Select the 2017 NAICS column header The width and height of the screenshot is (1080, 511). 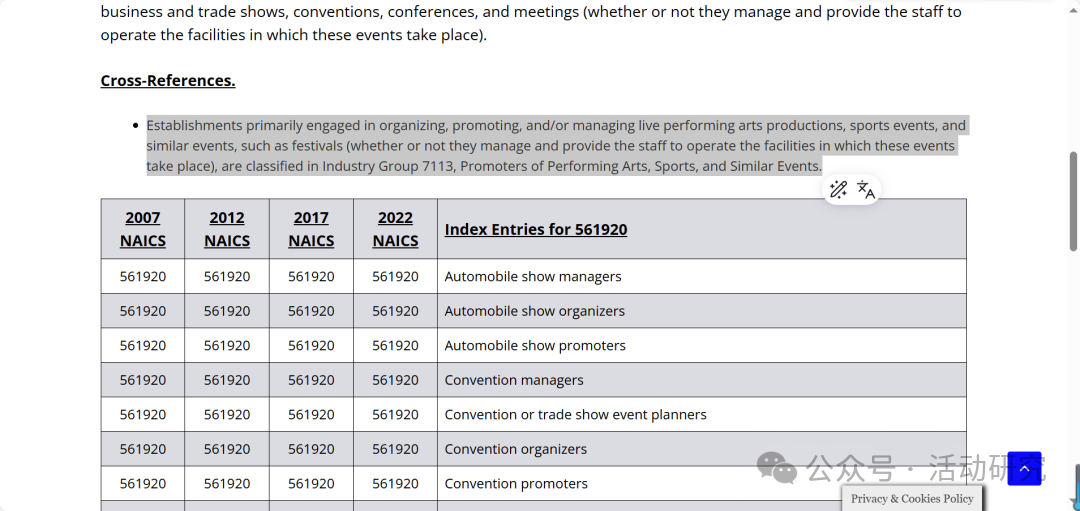tap(311, 229)
